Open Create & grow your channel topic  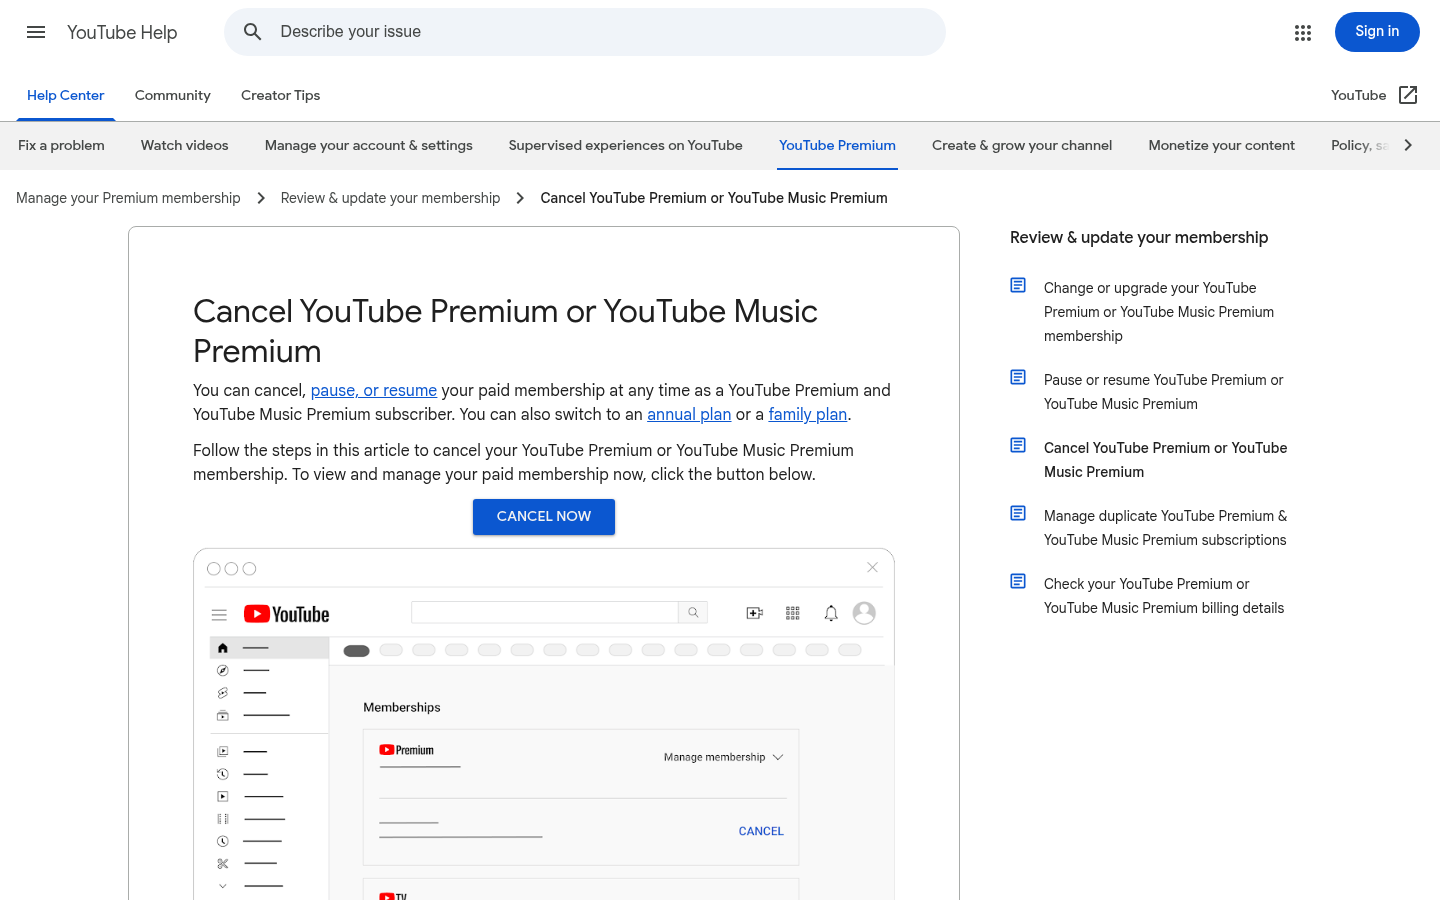[x=1022, y=146]
